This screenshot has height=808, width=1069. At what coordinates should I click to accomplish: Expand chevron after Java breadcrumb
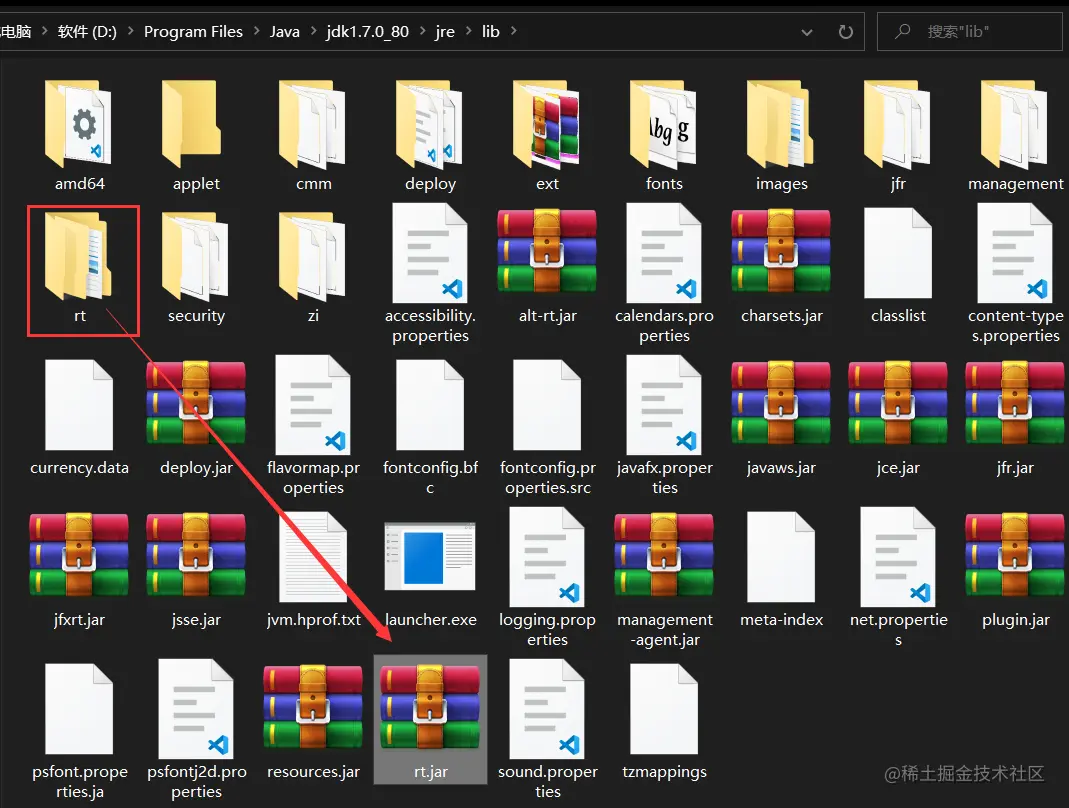coord(314,31)
